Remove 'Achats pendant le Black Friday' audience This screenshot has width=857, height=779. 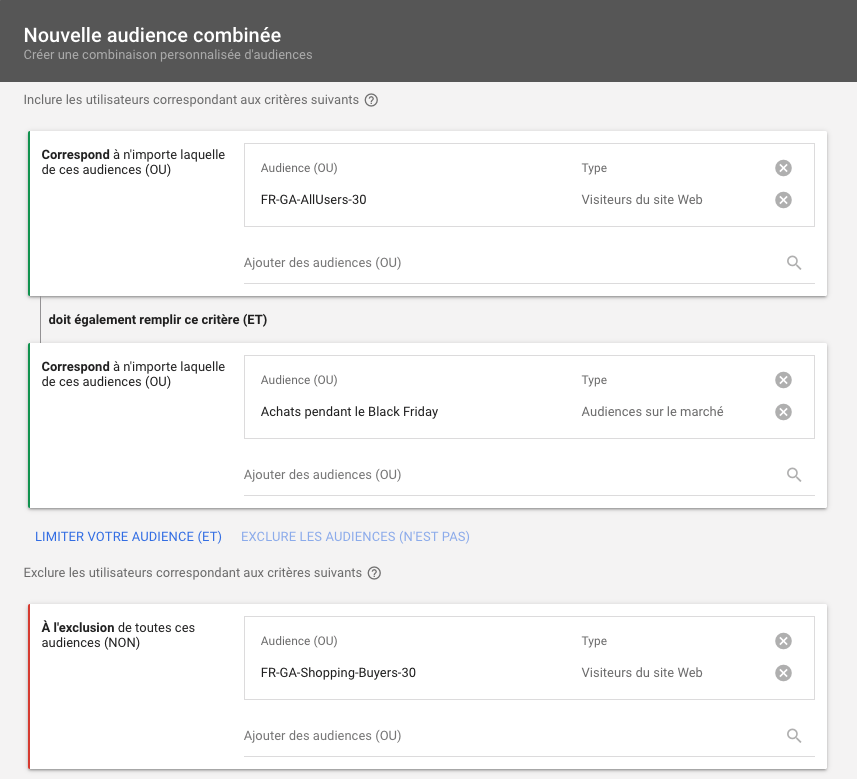tap(783, 412)
